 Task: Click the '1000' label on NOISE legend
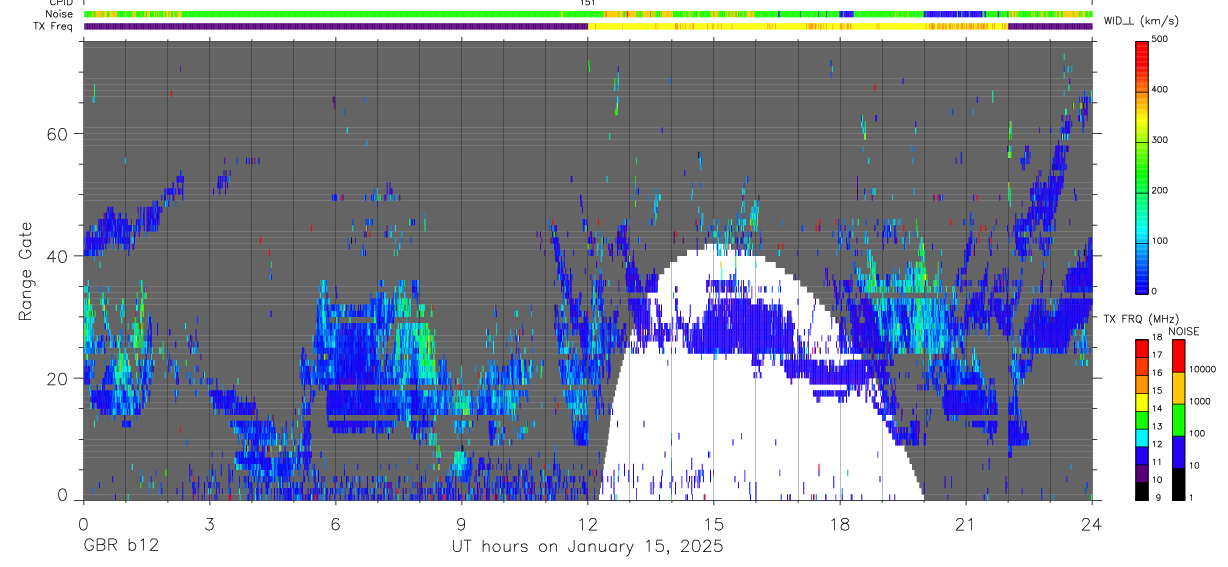1199,402
